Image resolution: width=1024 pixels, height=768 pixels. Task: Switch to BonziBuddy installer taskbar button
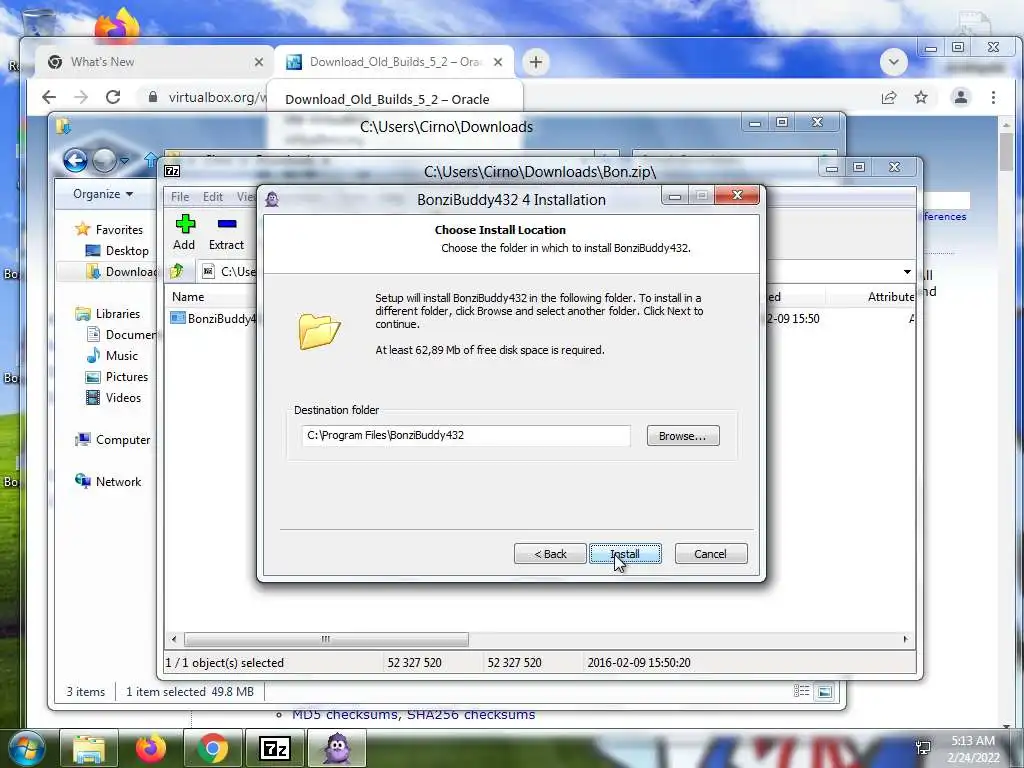(x=336, y=748)
